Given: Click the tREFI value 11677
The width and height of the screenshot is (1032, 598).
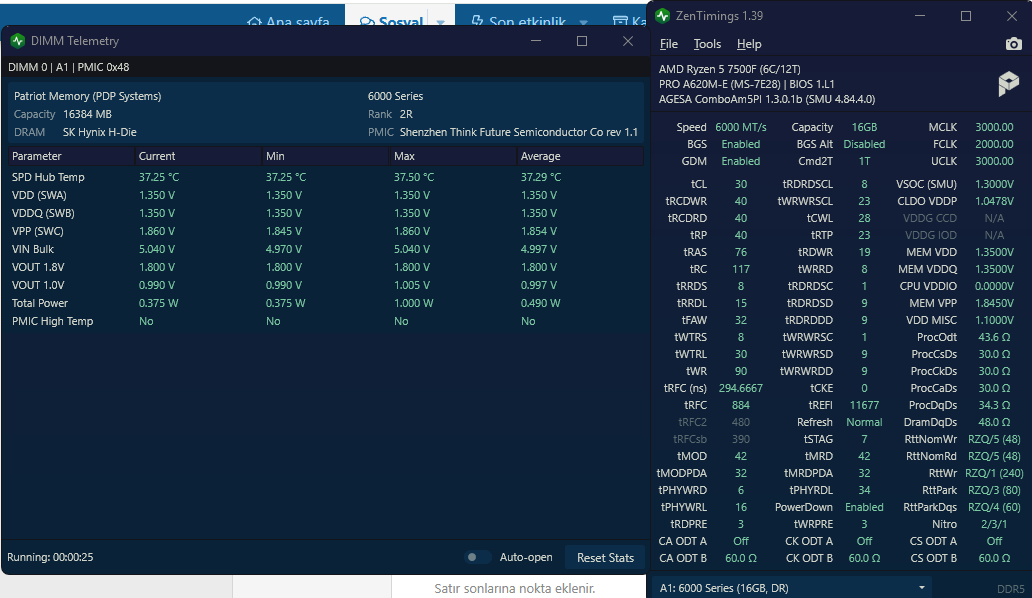Looking at the screenshot, I should [864, 405].
